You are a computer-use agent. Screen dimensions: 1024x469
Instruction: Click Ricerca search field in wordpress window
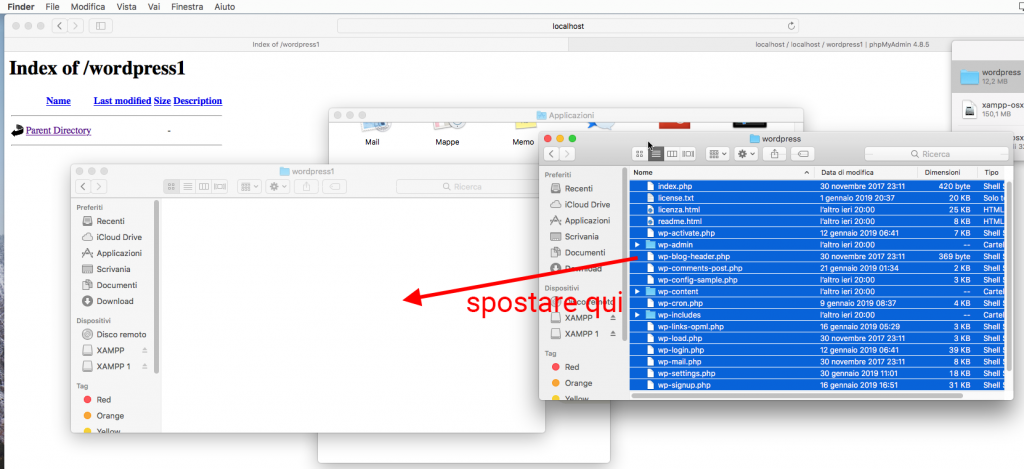935,154
